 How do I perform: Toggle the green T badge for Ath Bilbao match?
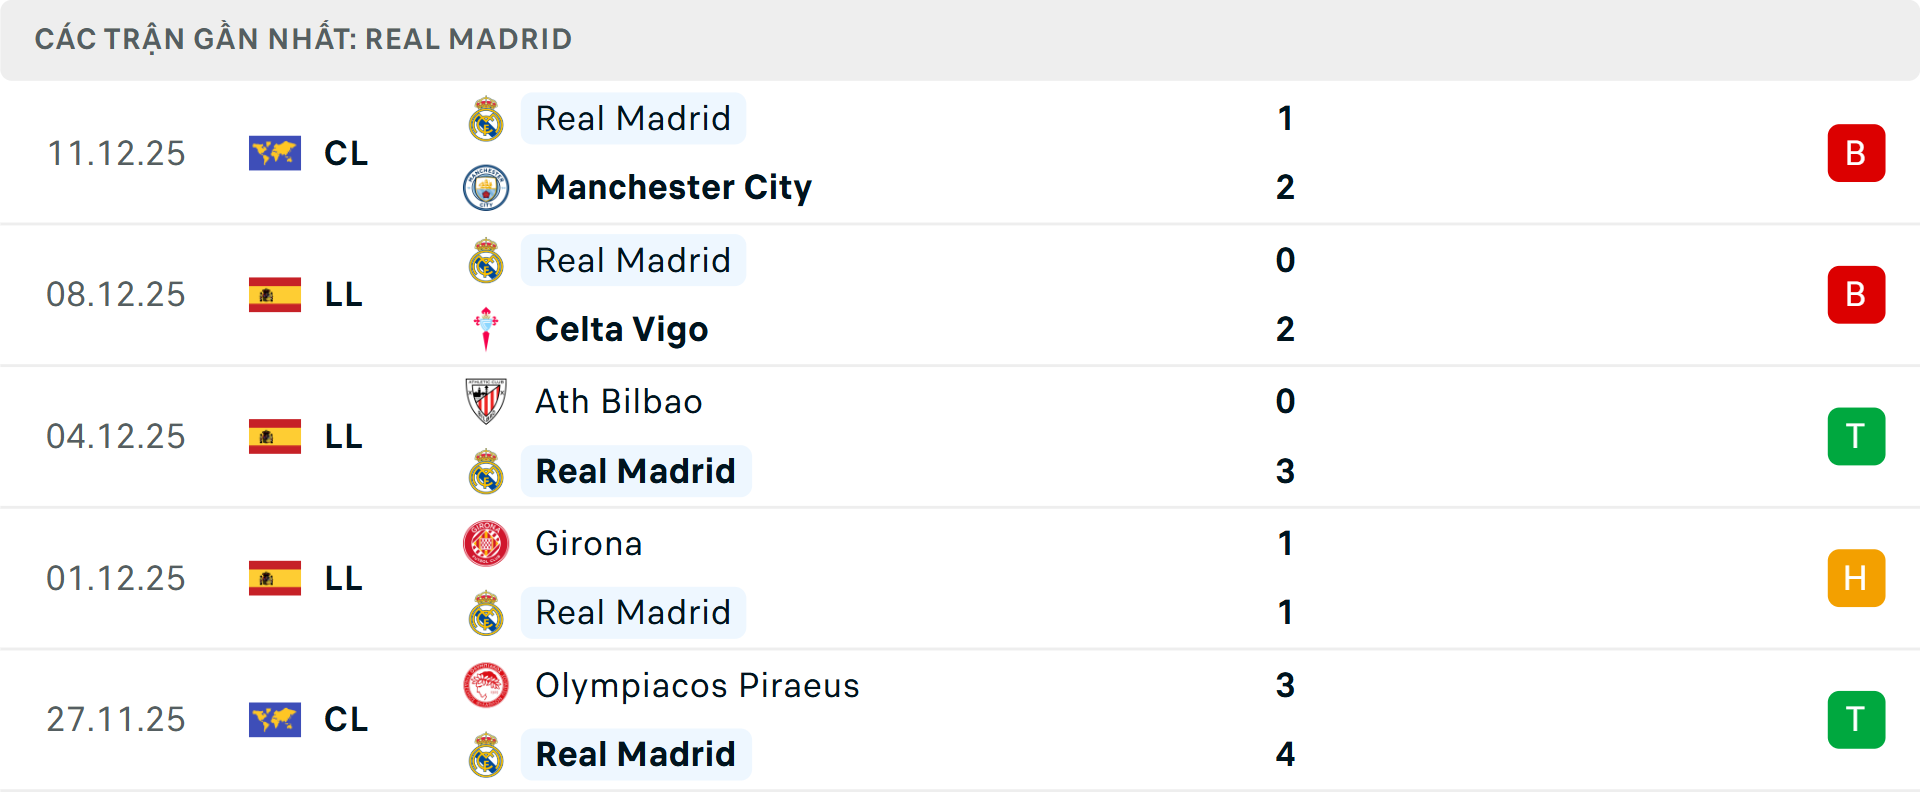[x=1857, y=436]
